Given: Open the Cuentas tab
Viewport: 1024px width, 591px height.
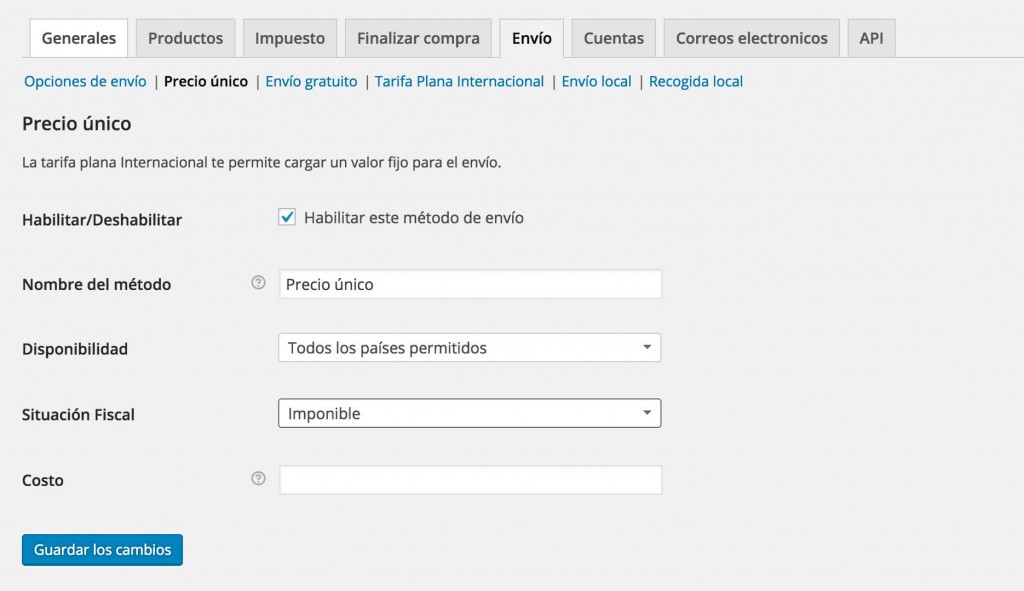Looking at the screenshot, I should point(614,38).
